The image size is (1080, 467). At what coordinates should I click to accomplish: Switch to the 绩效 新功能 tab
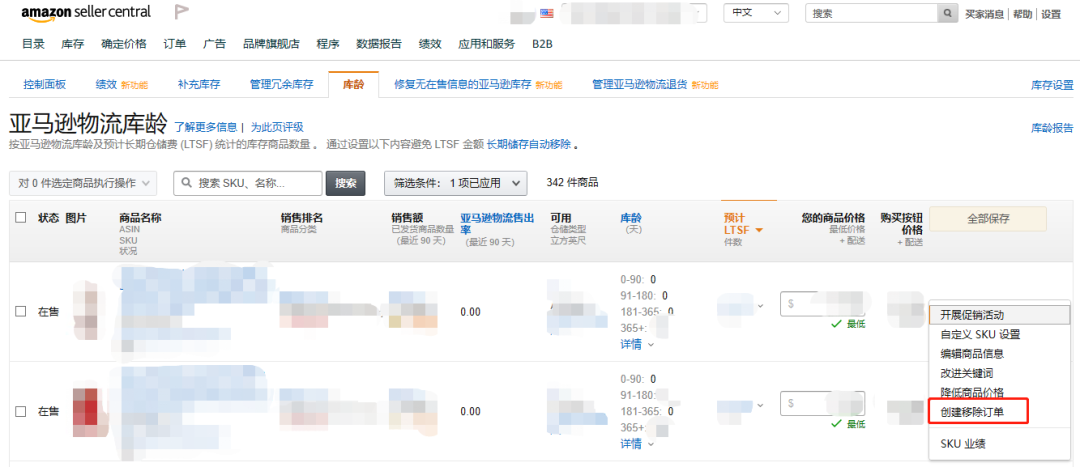pos(122,85)
